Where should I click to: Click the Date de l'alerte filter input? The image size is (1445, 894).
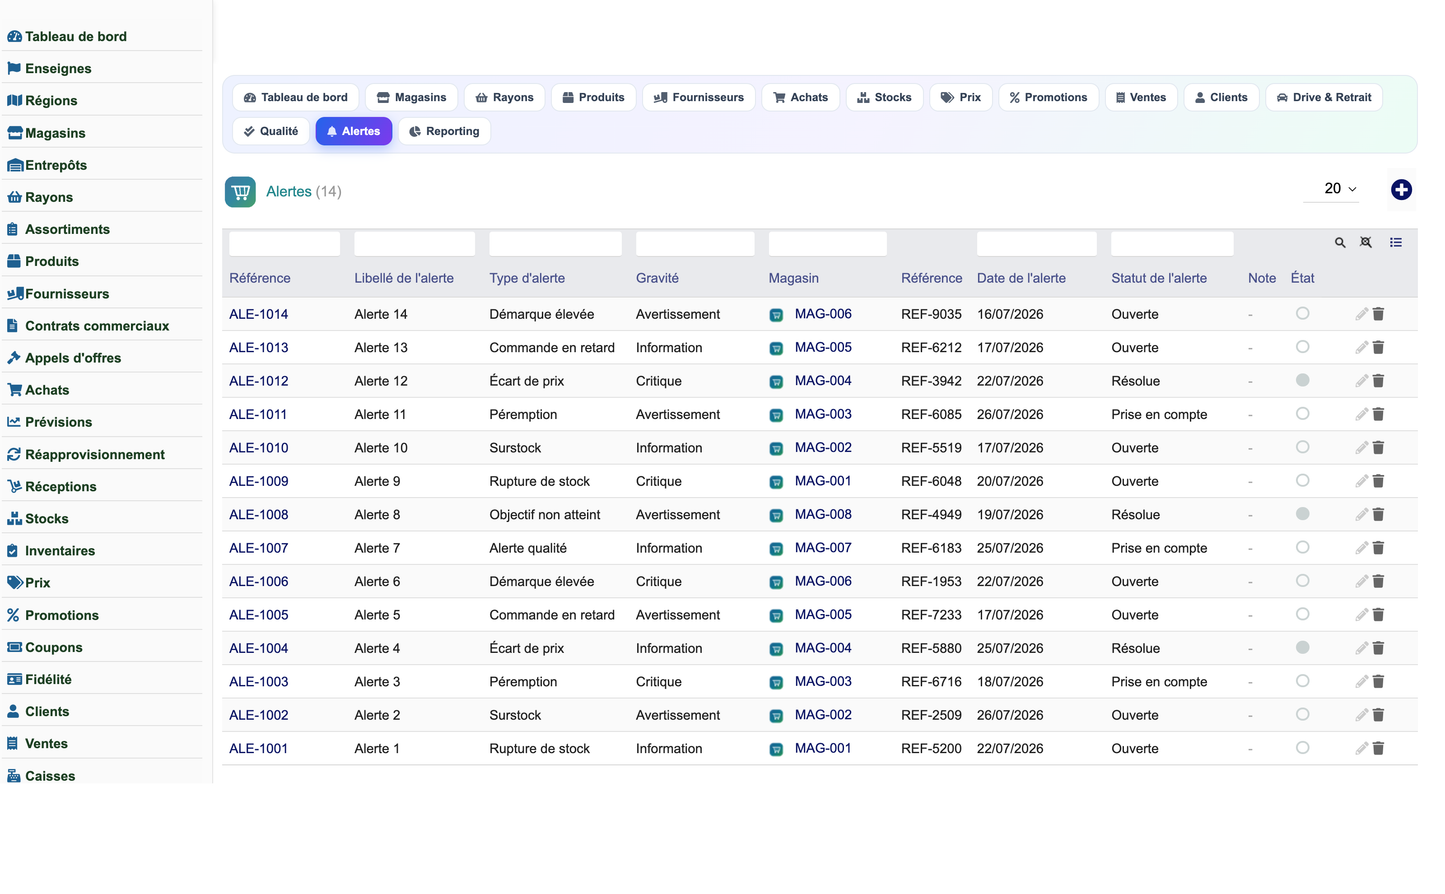tap(1037, 243)
